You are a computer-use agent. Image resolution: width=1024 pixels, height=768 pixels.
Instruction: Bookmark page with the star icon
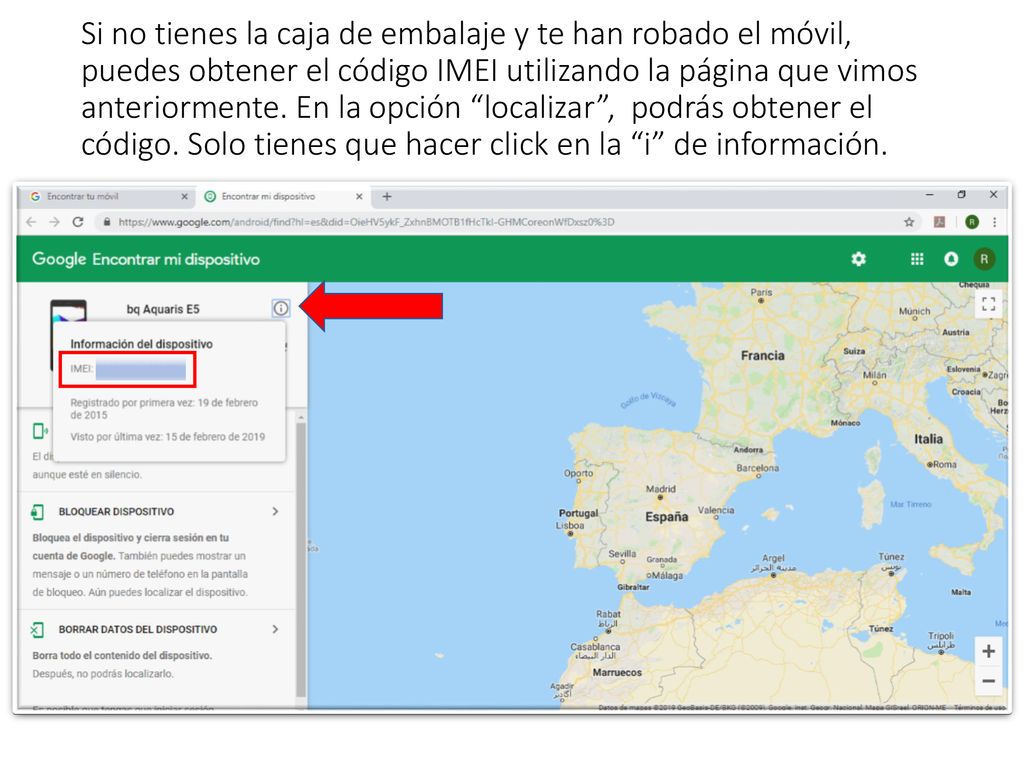(x=909, y=222)
